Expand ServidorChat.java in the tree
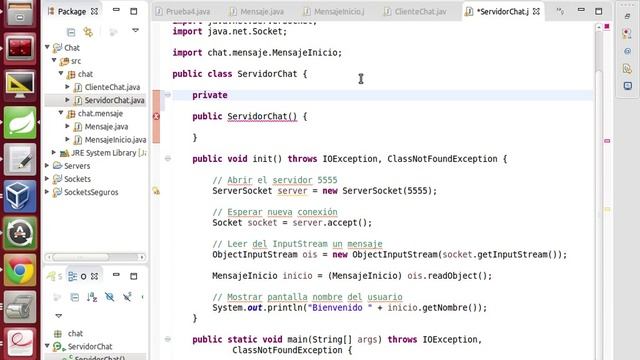 68,100
